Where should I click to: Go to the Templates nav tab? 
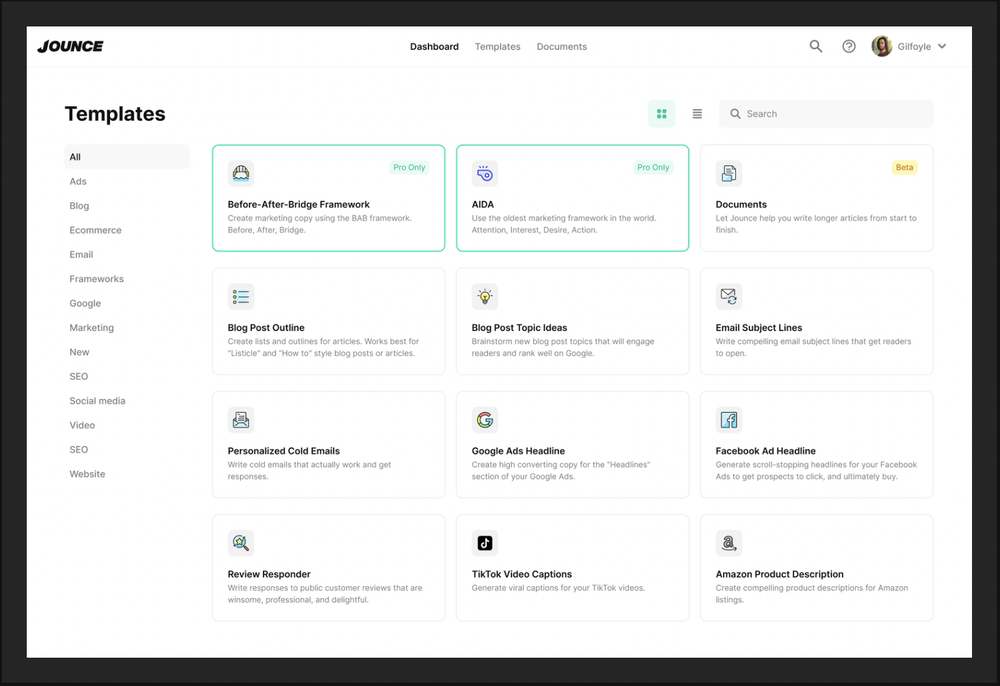(x=497, y=47)
